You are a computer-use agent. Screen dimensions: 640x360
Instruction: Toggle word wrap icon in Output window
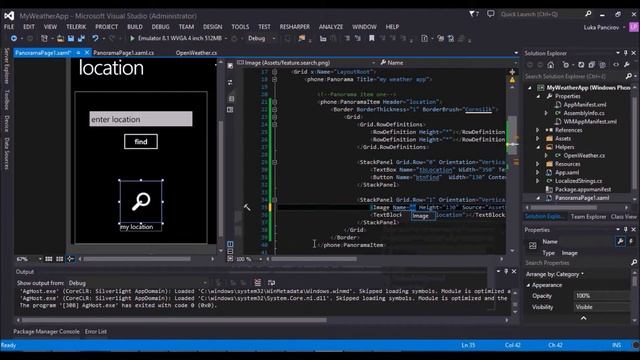(271, 282)
